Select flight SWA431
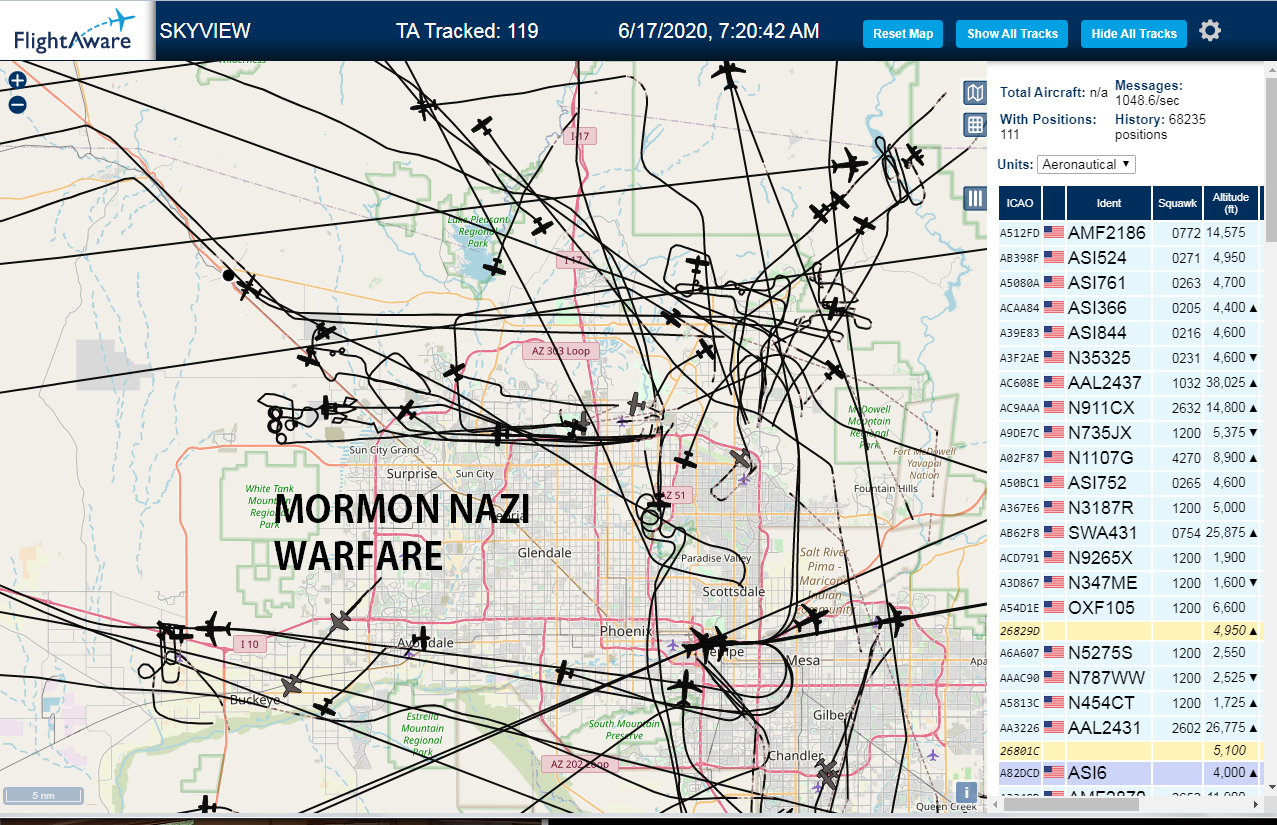 point(1129,533)
